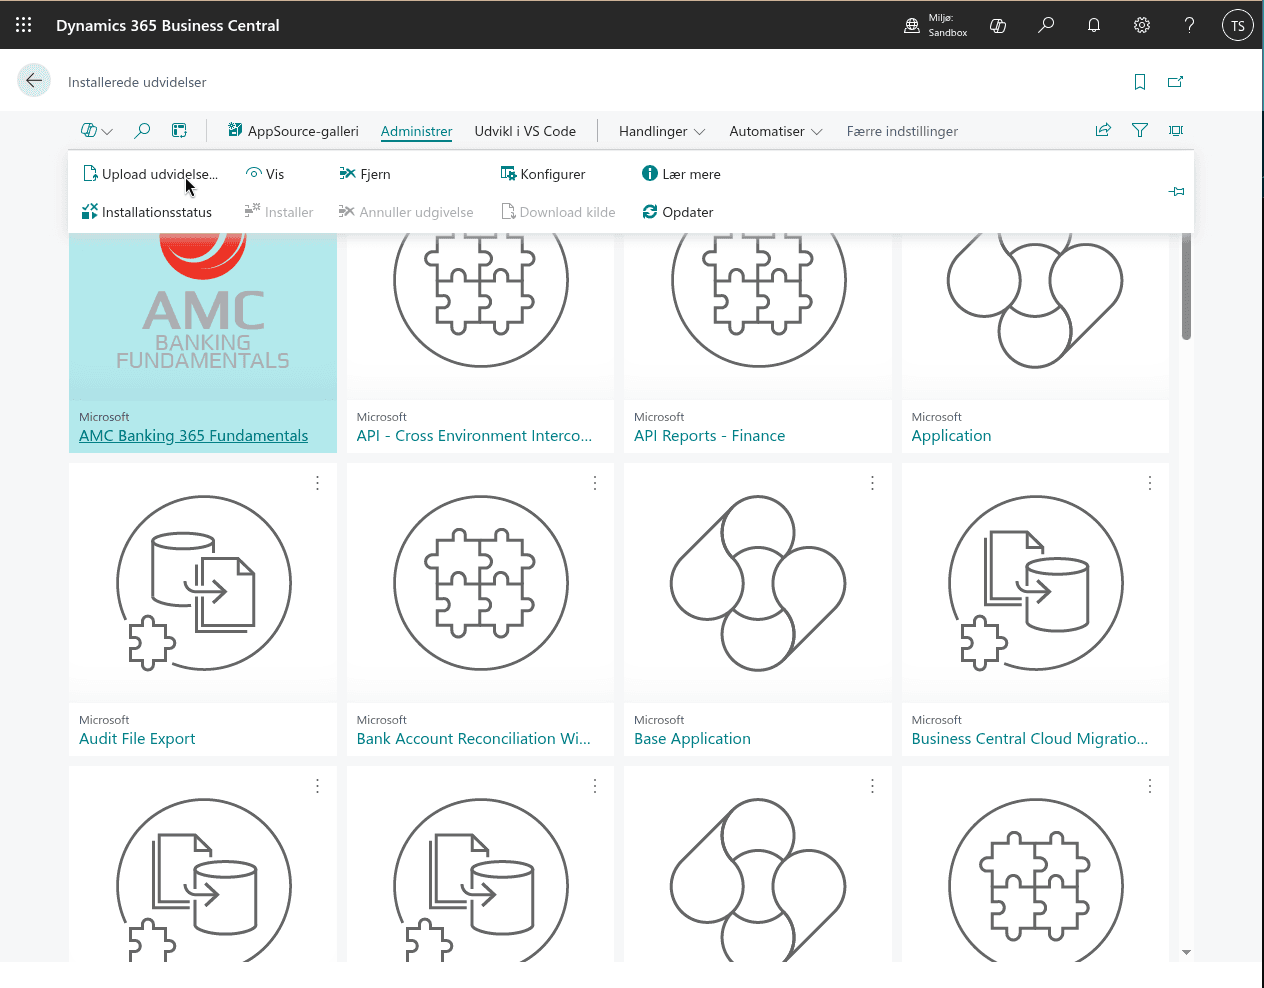
Task: Open the help question mark
Action: click(x=1189, y=25)
